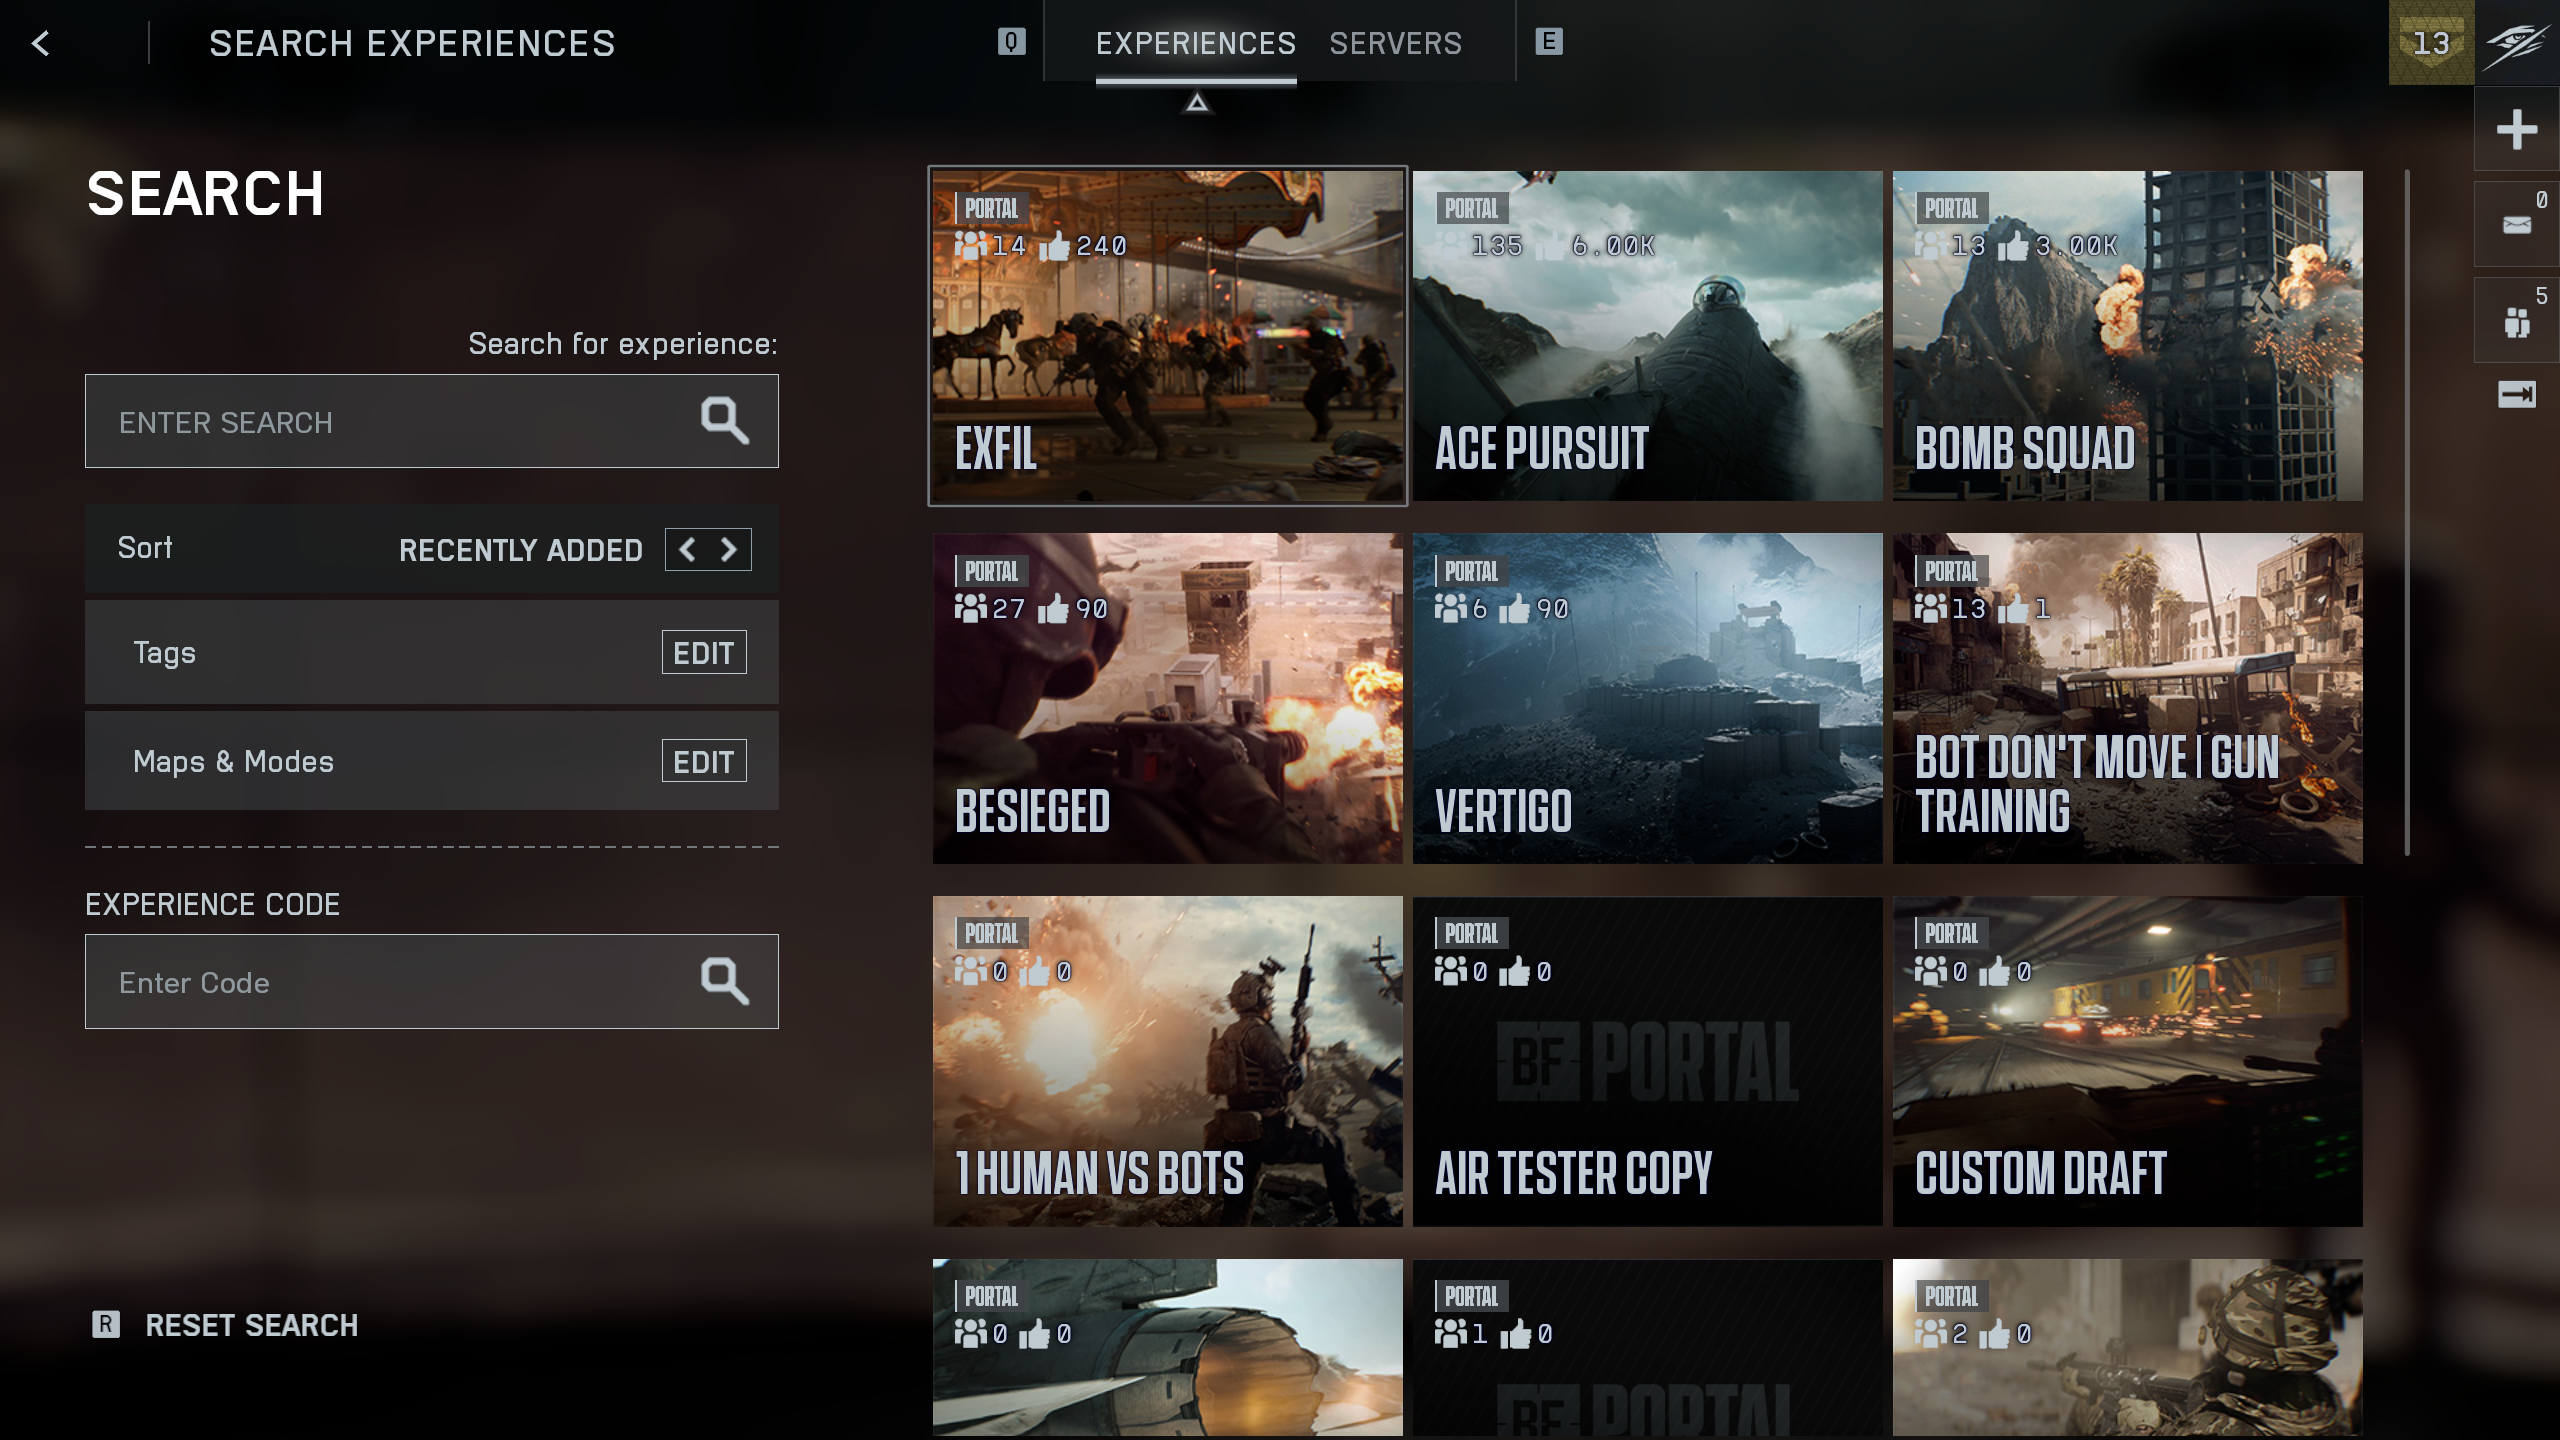Open the squad members icon
Image resolution: width=2560 pixels, height=1440 pixels.
2516,322
